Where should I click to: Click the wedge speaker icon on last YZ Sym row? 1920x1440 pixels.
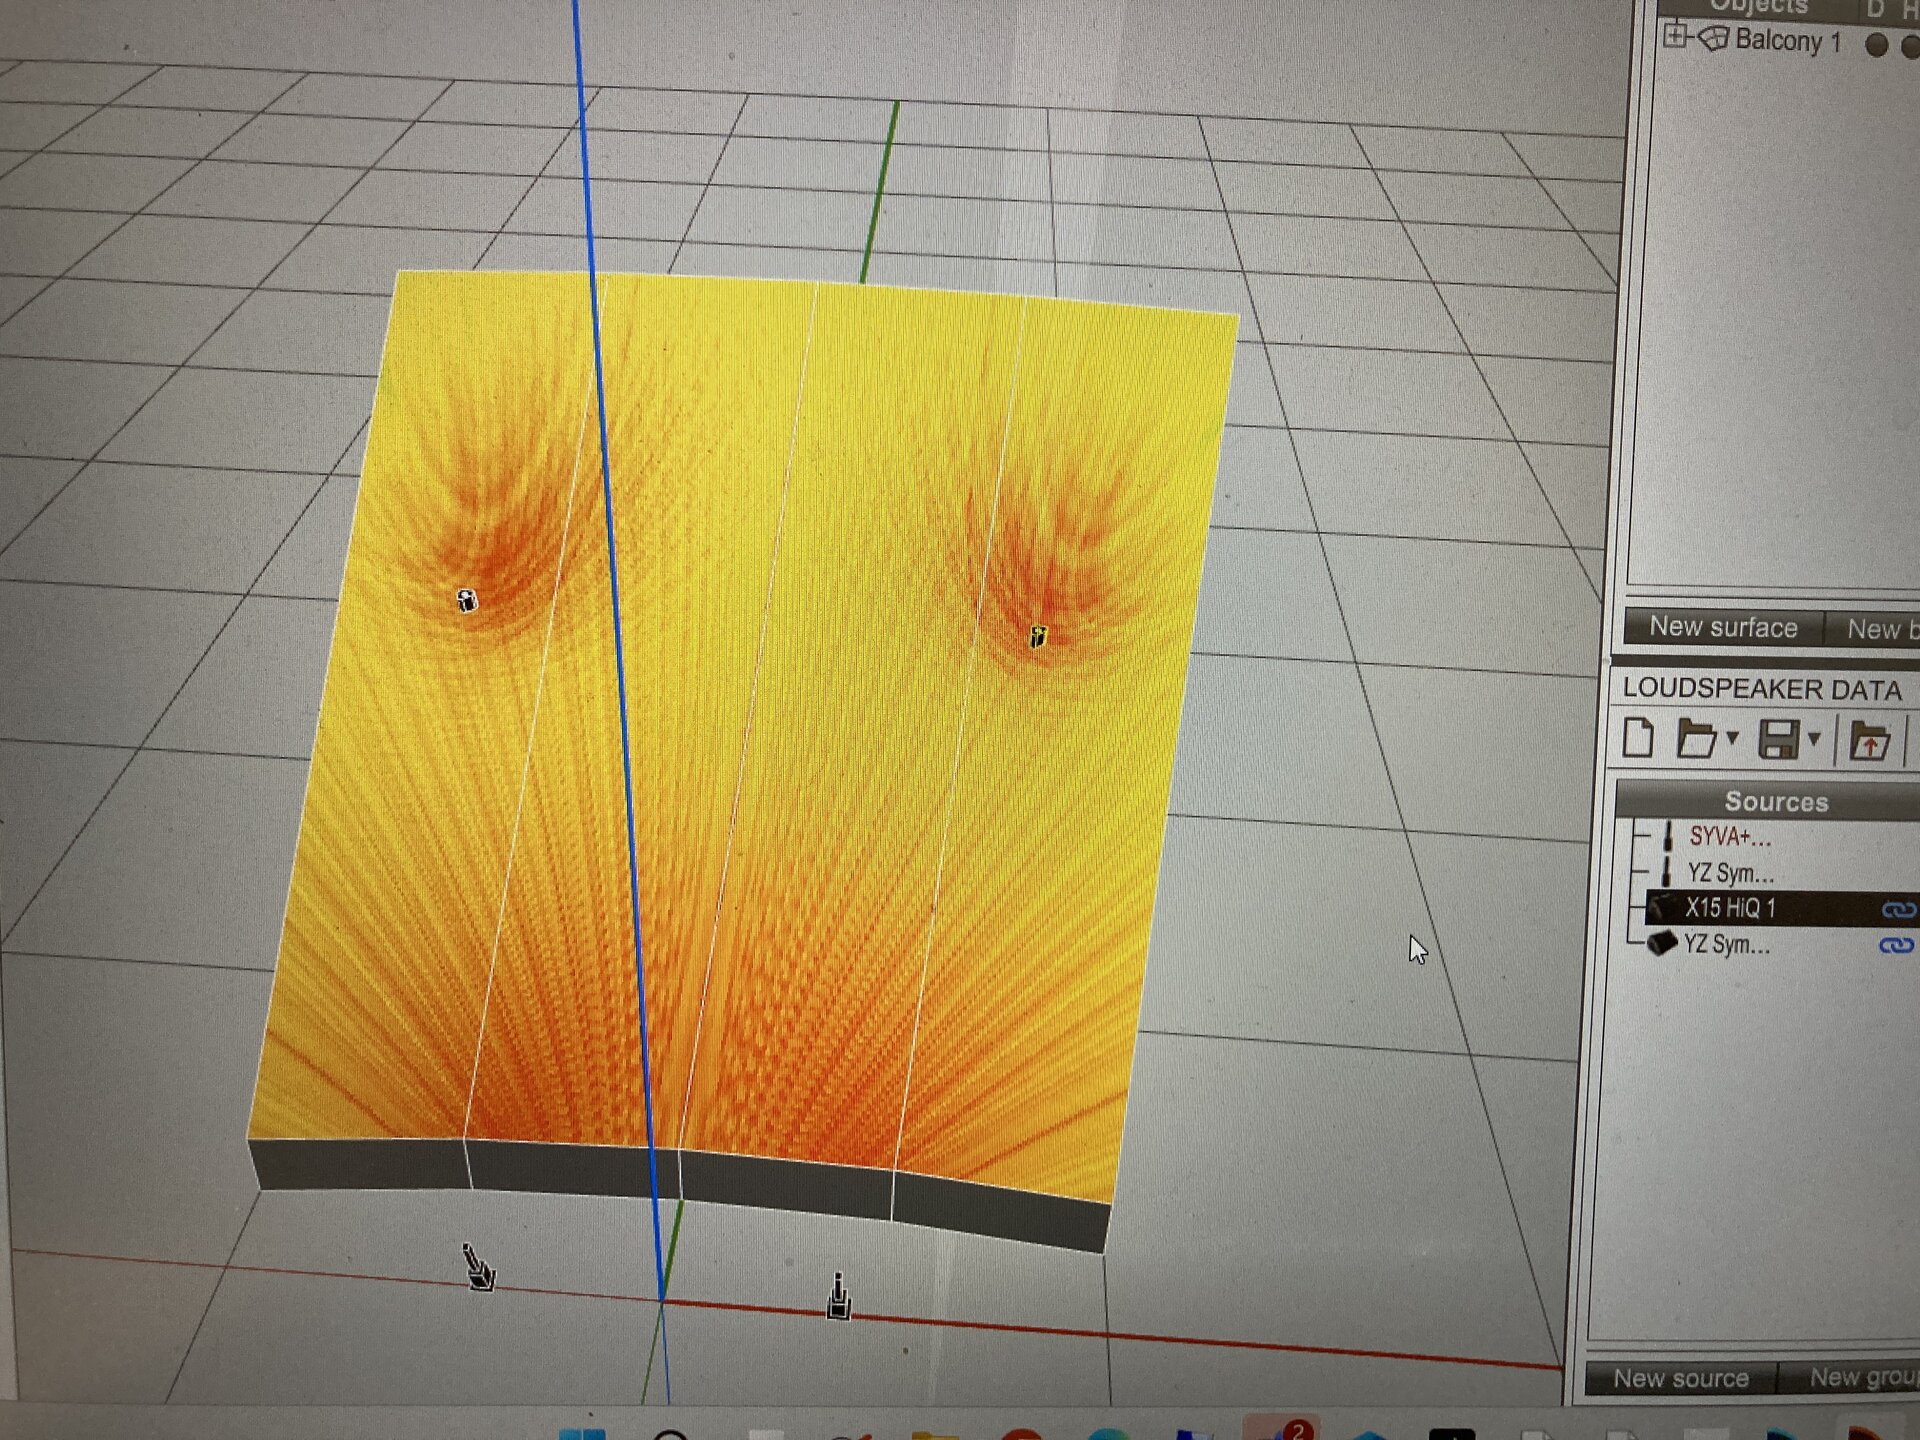1661,942
